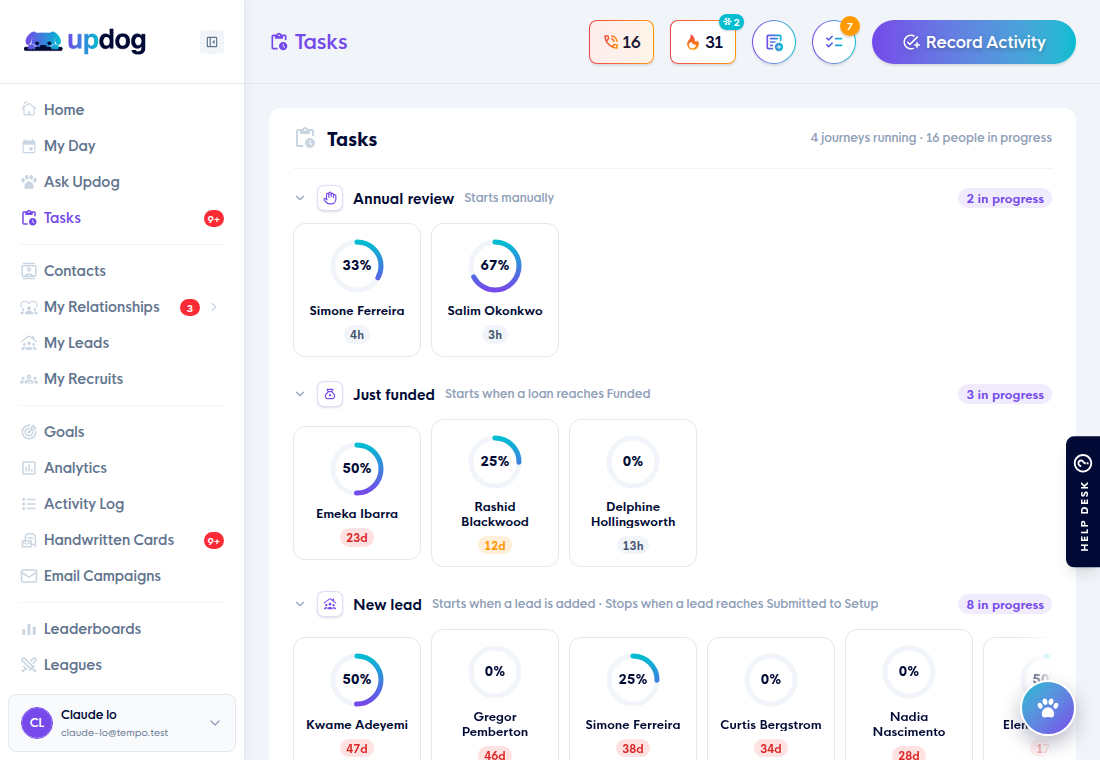Expand My Relationships submenu chevron

click(x=214, y=307)
